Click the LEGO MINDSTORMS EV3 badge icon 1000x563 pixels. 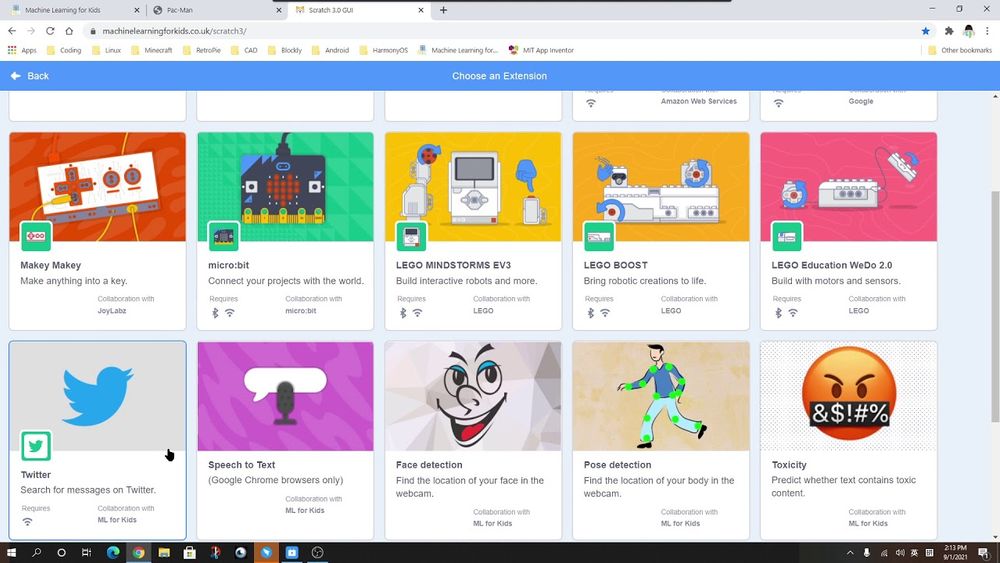[411, 236]
